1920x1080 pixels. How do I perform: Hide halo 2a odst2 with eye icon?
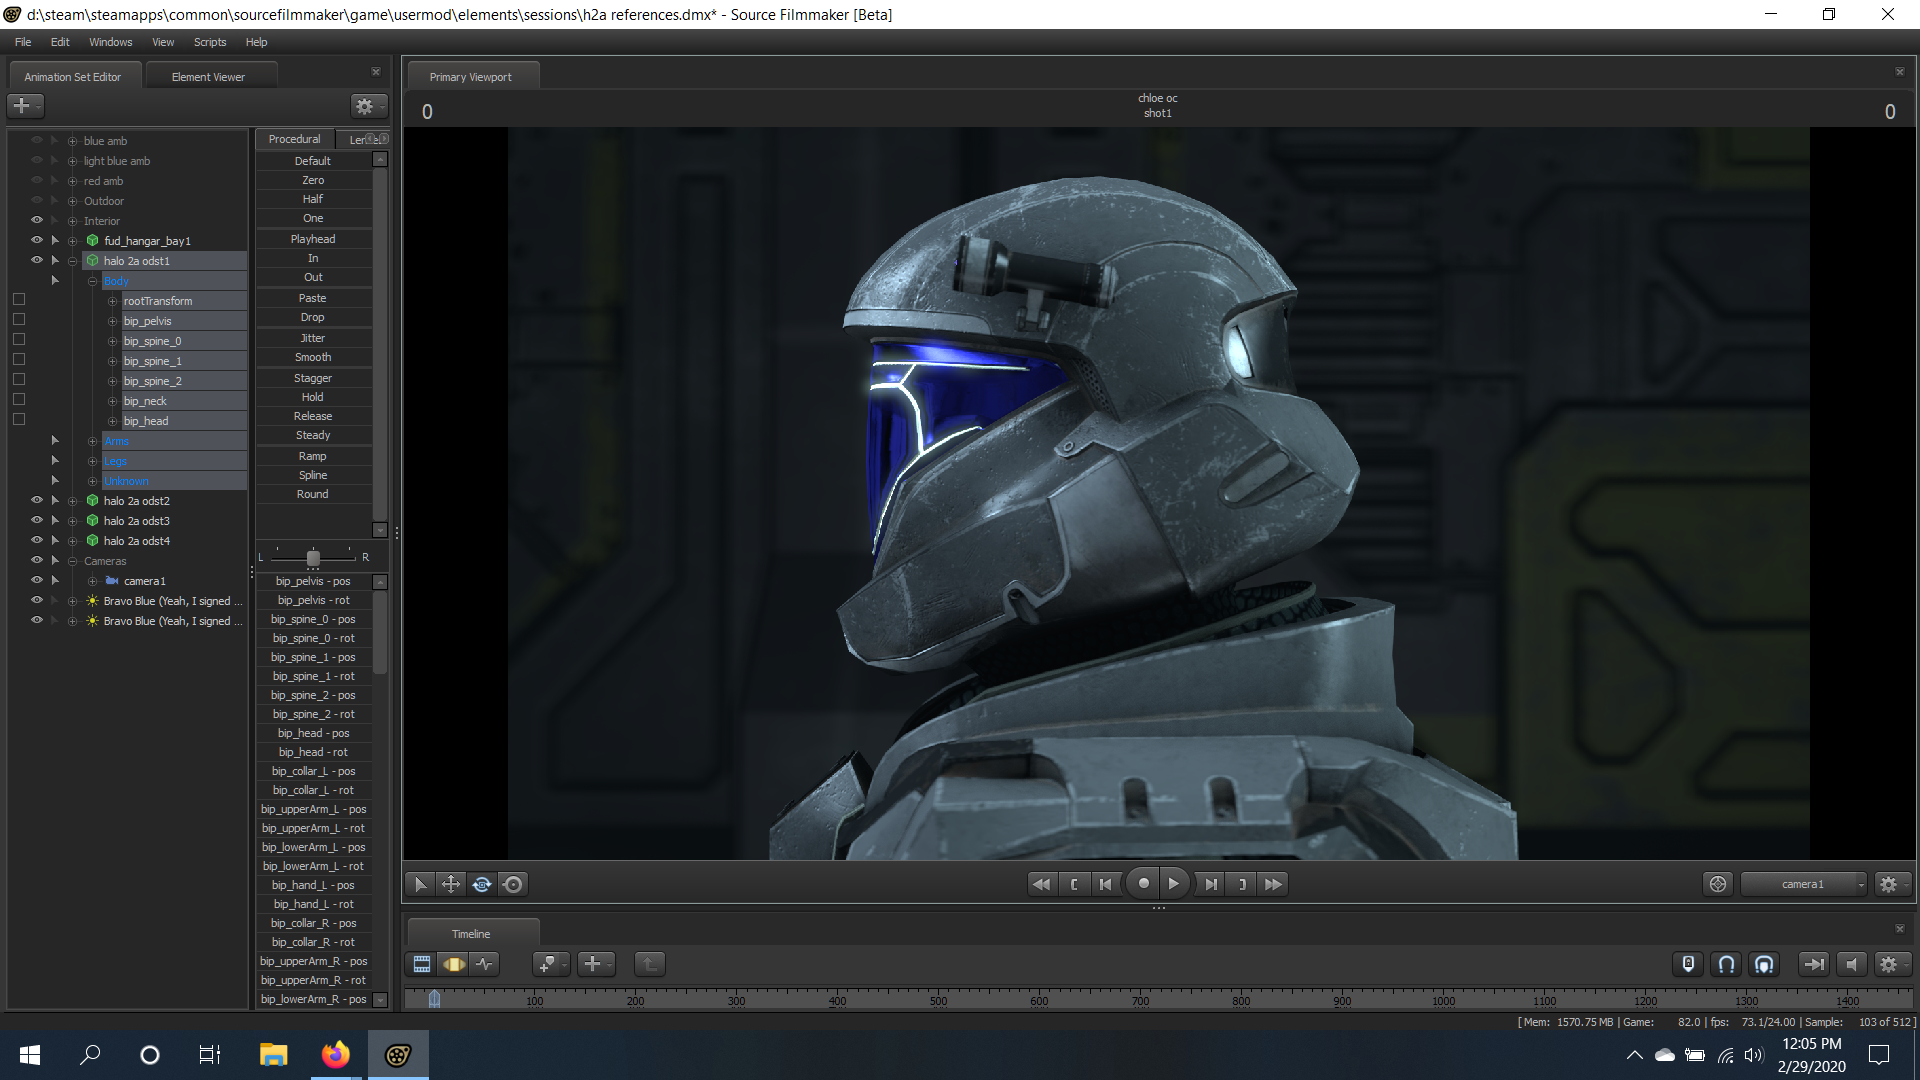37,500
